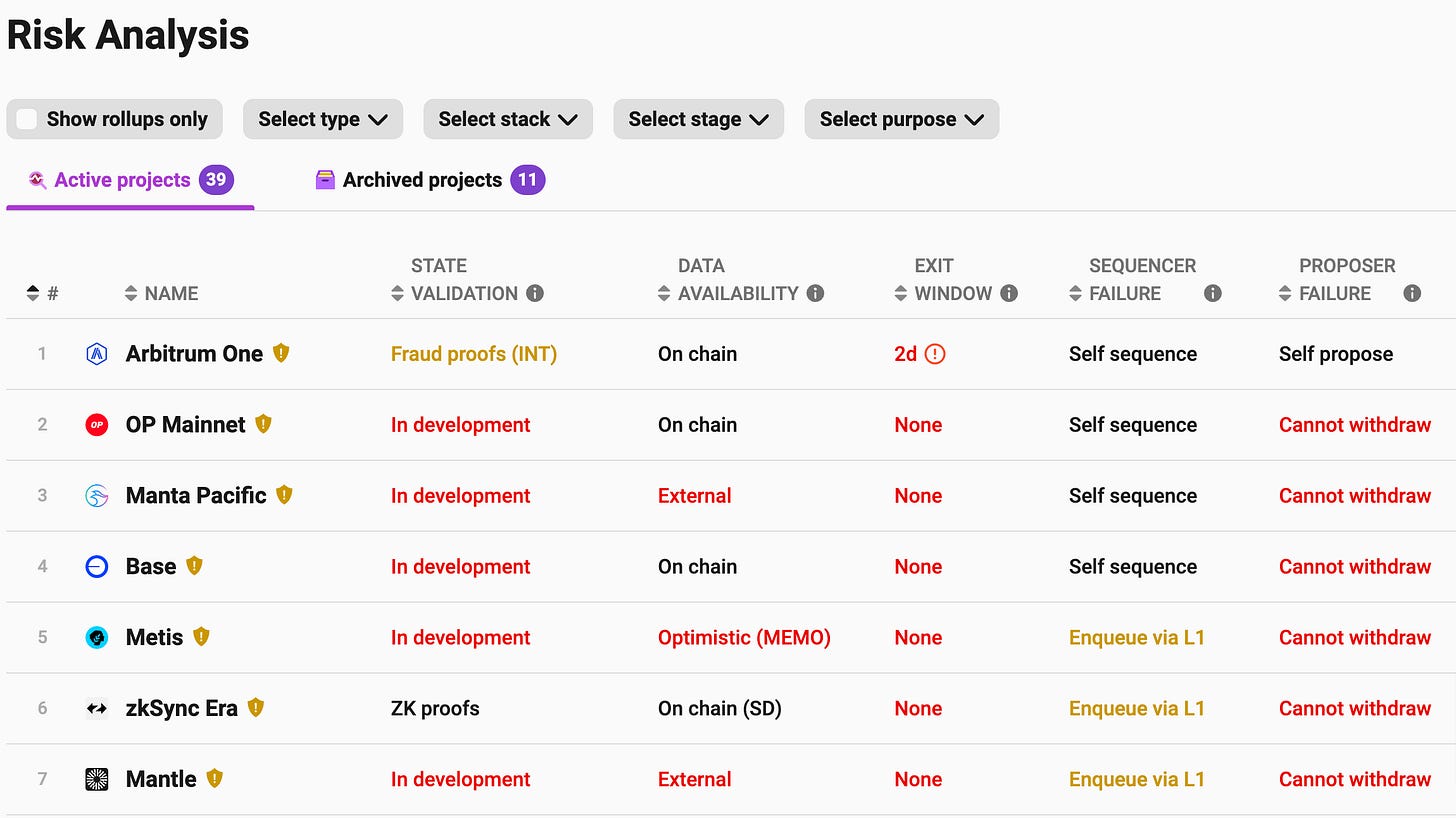Click the warning shield beside Metis
This screenshot has height=818, width=1456.
(201, 637)
